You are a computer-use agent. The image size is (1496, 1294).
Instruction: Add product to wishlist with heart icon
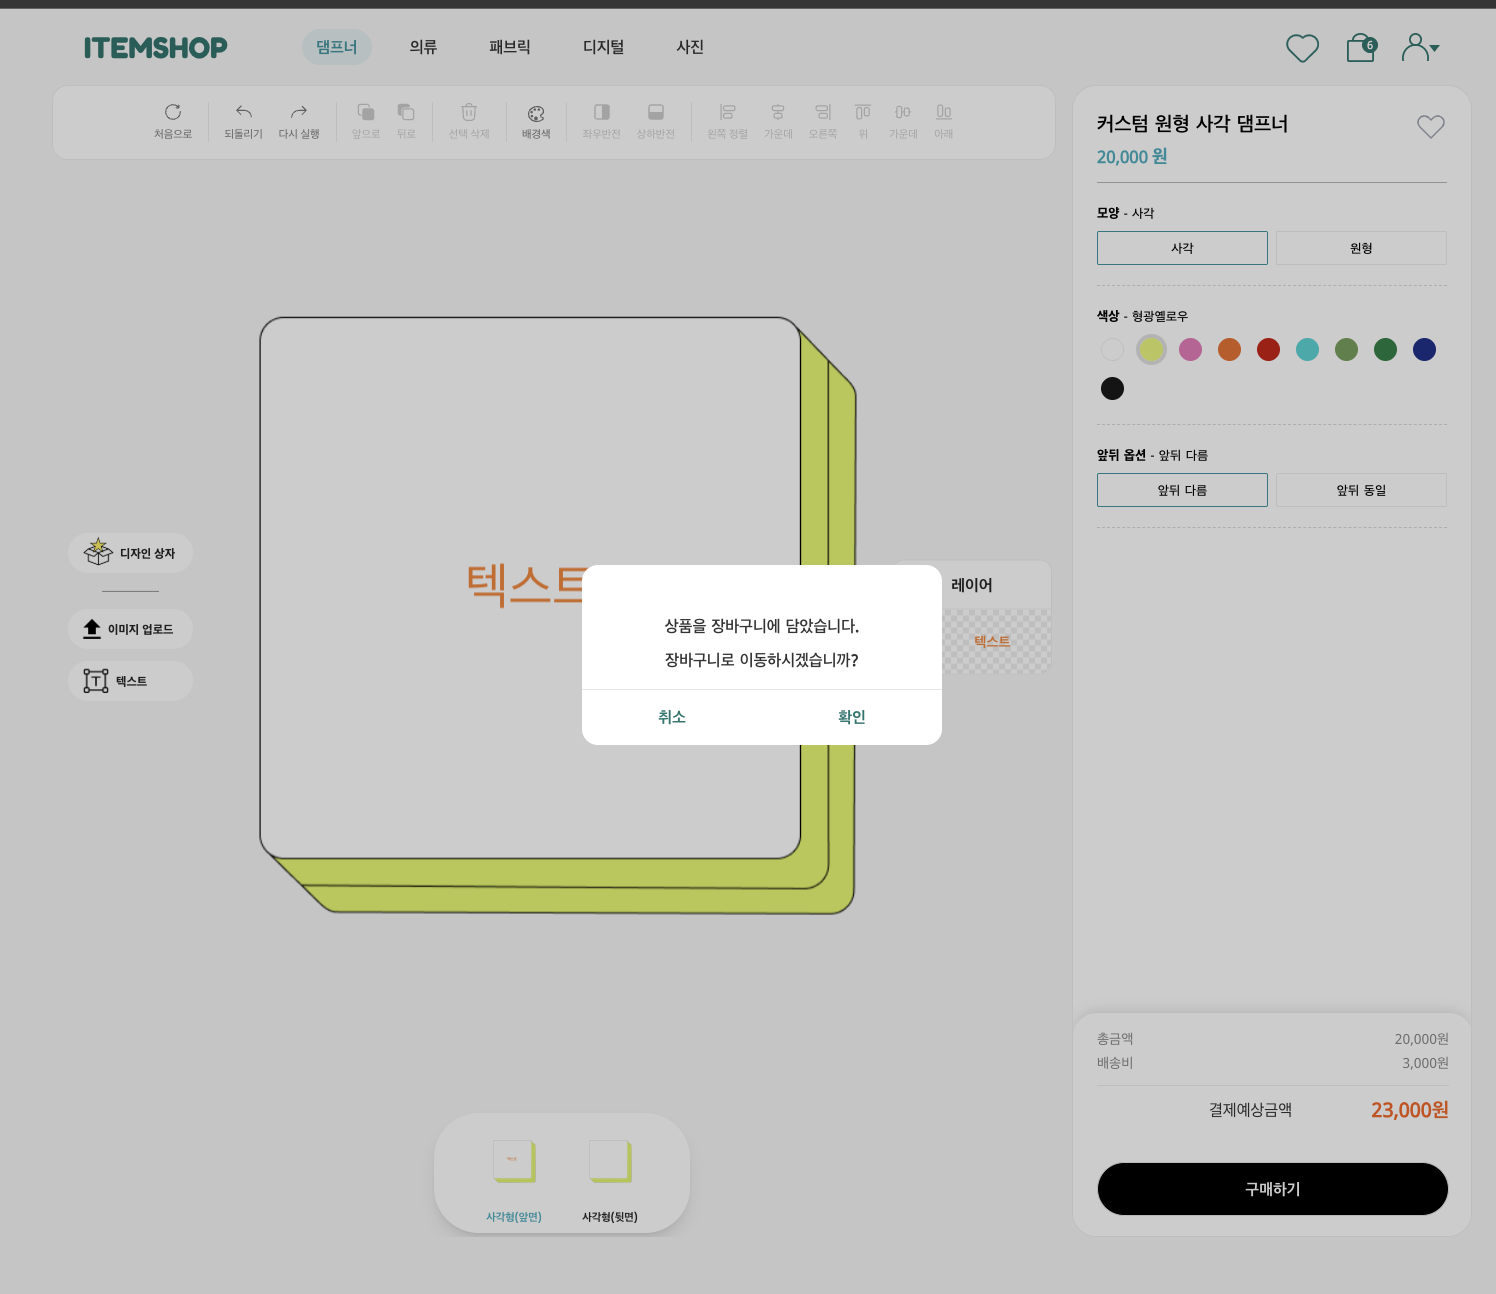1430,127
